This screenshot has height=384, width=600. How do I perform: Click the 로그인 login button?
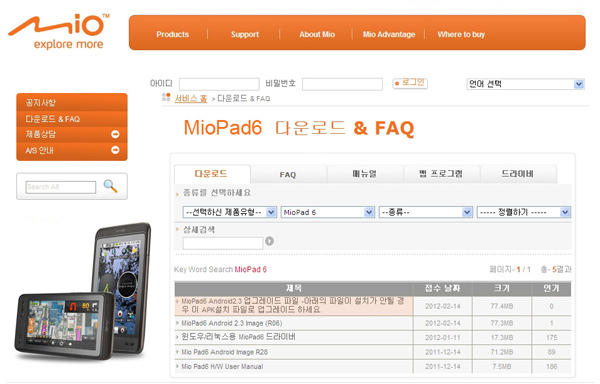click(x=410, y=83)
